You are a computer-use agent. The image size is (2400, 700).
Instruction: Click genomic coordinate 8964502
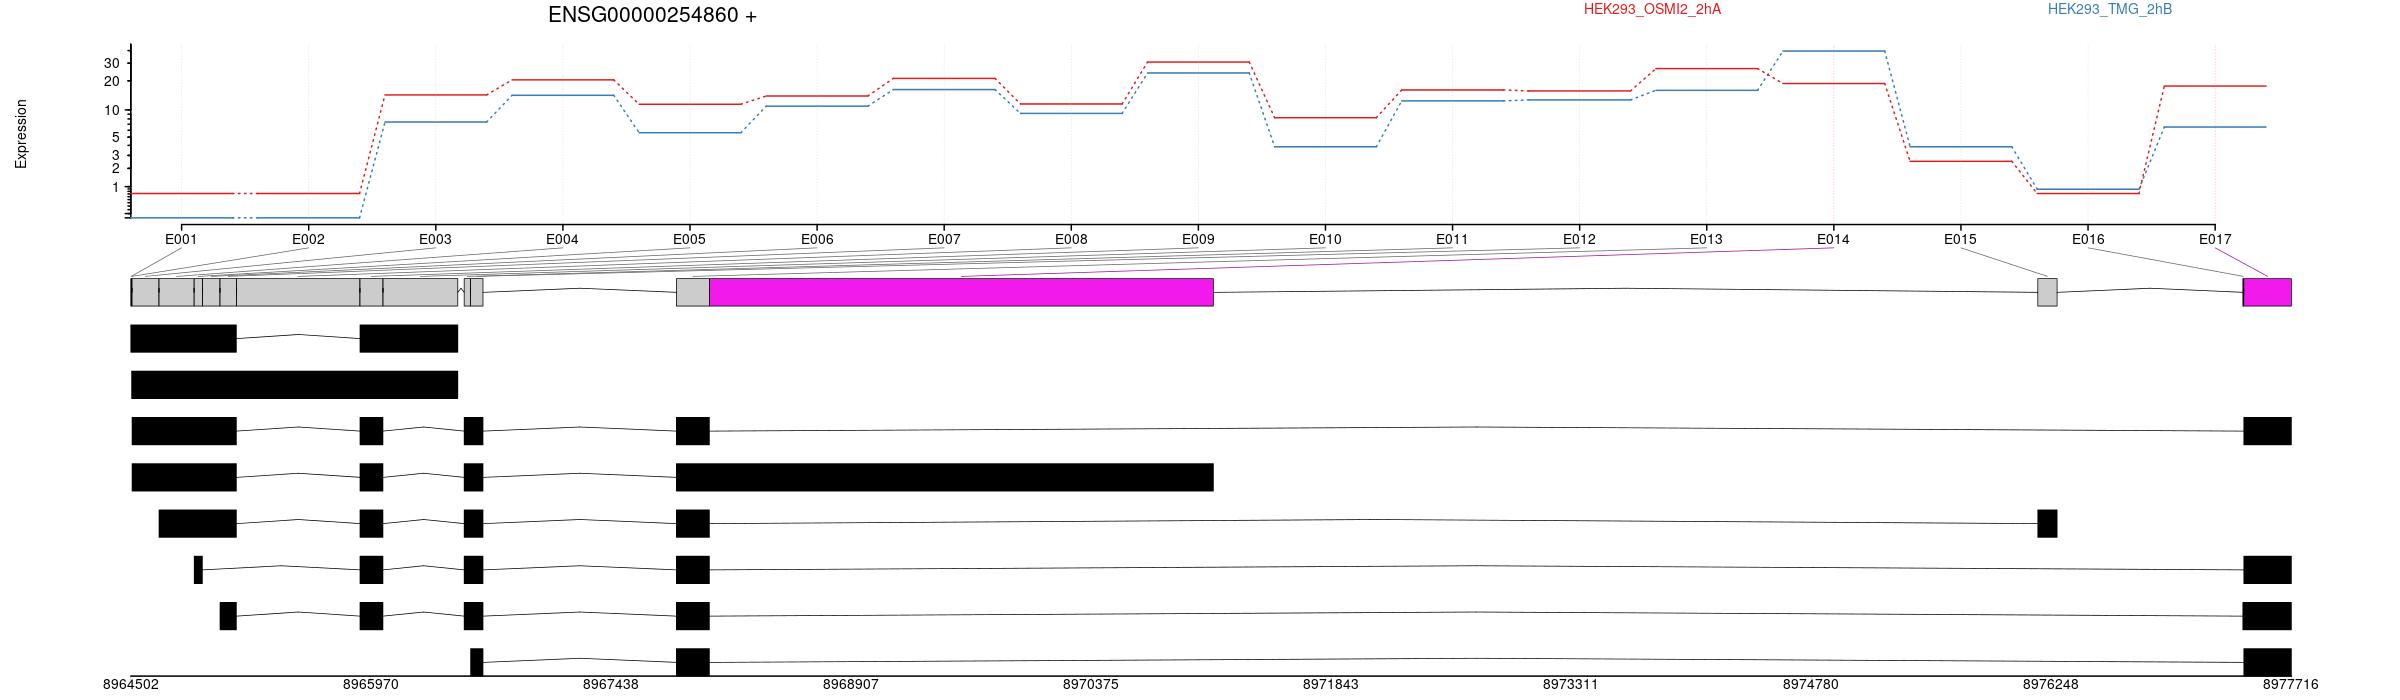click(131, 685)
